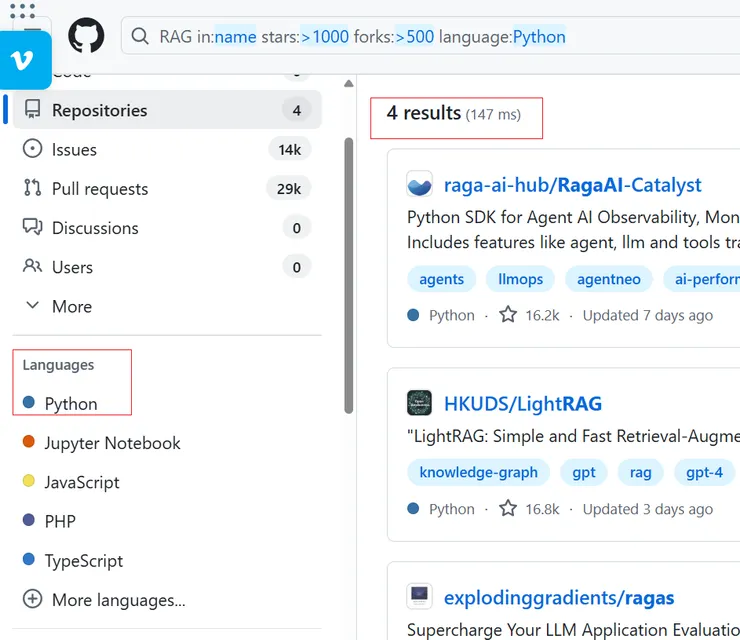This screenshot has height=640, width=740.
Task: Select the Repositories filter
Action: [99, 111]
